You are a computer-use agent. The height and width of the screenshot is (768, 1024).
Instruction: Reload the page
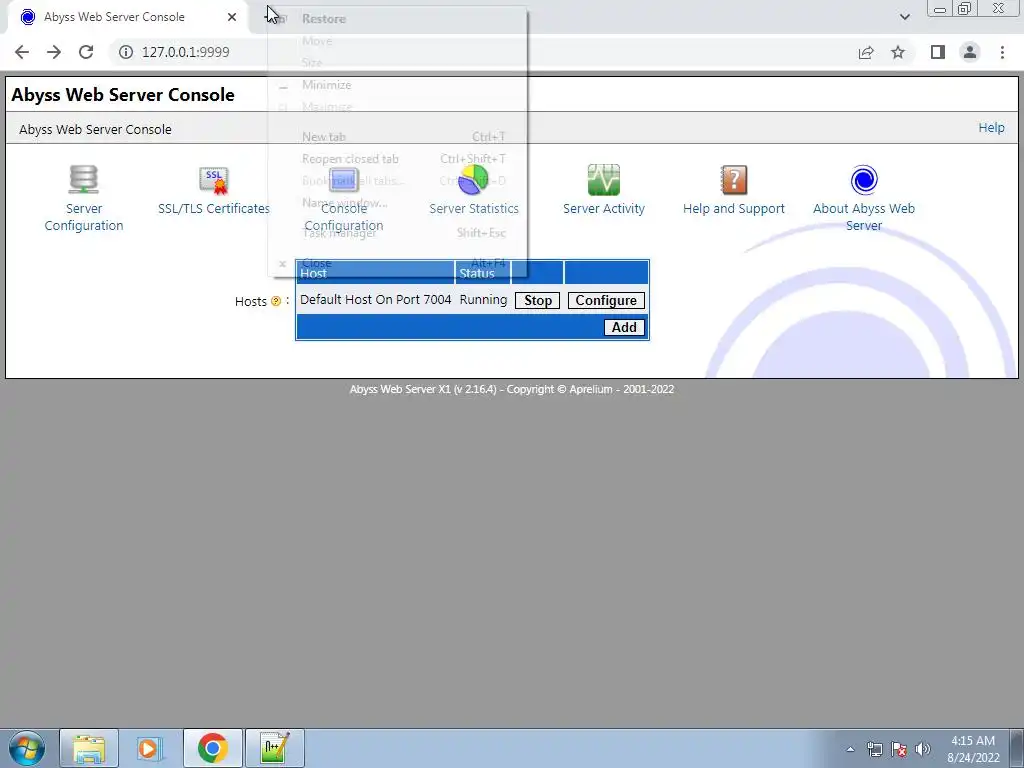click(86, 52)
